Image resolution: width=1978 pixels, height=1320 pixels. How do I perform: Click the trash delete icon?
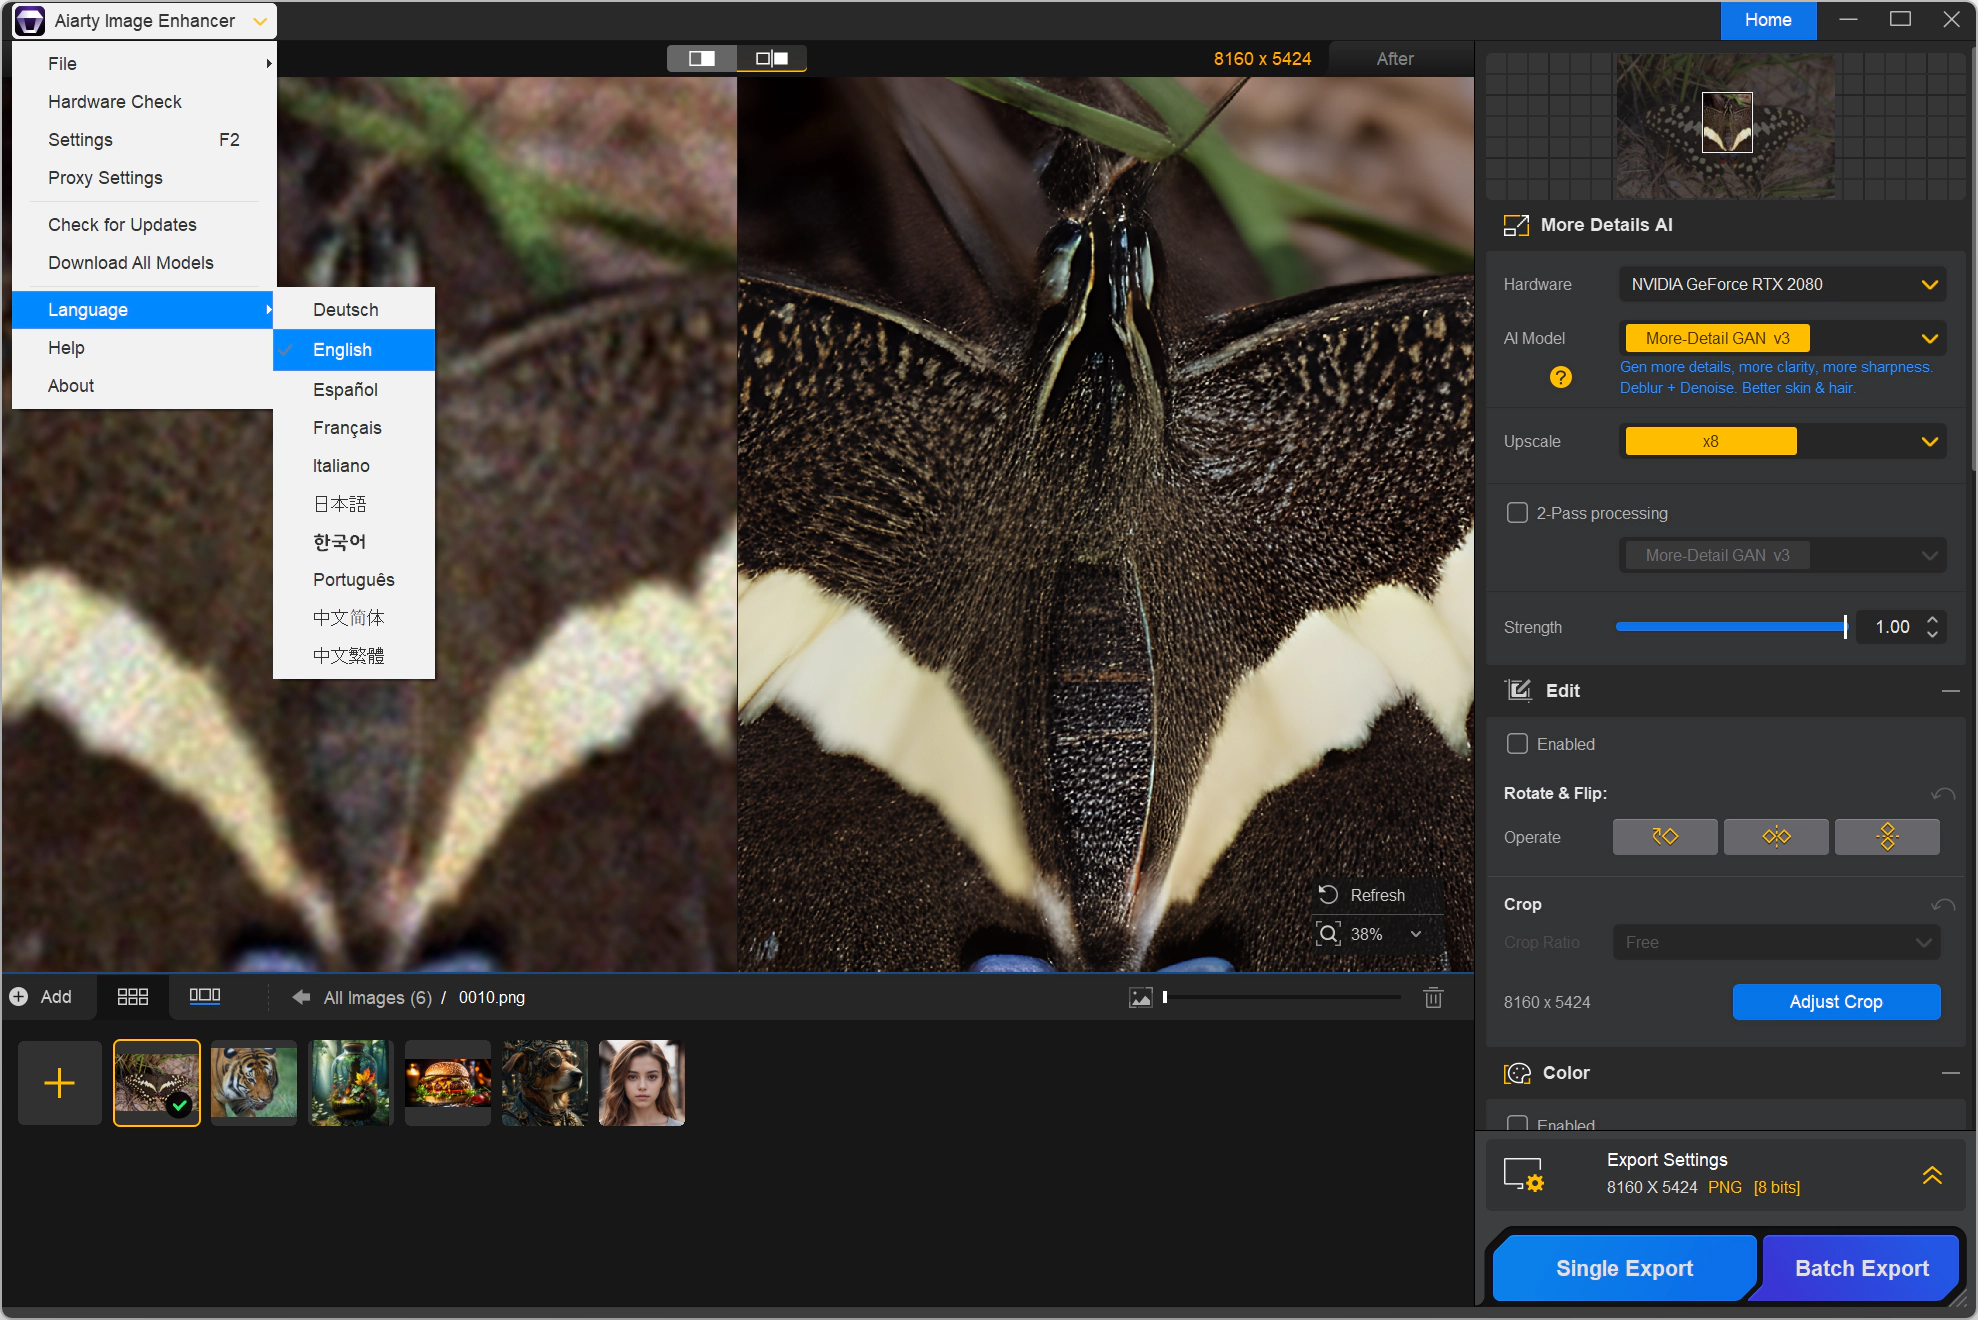coord(1433,997)
